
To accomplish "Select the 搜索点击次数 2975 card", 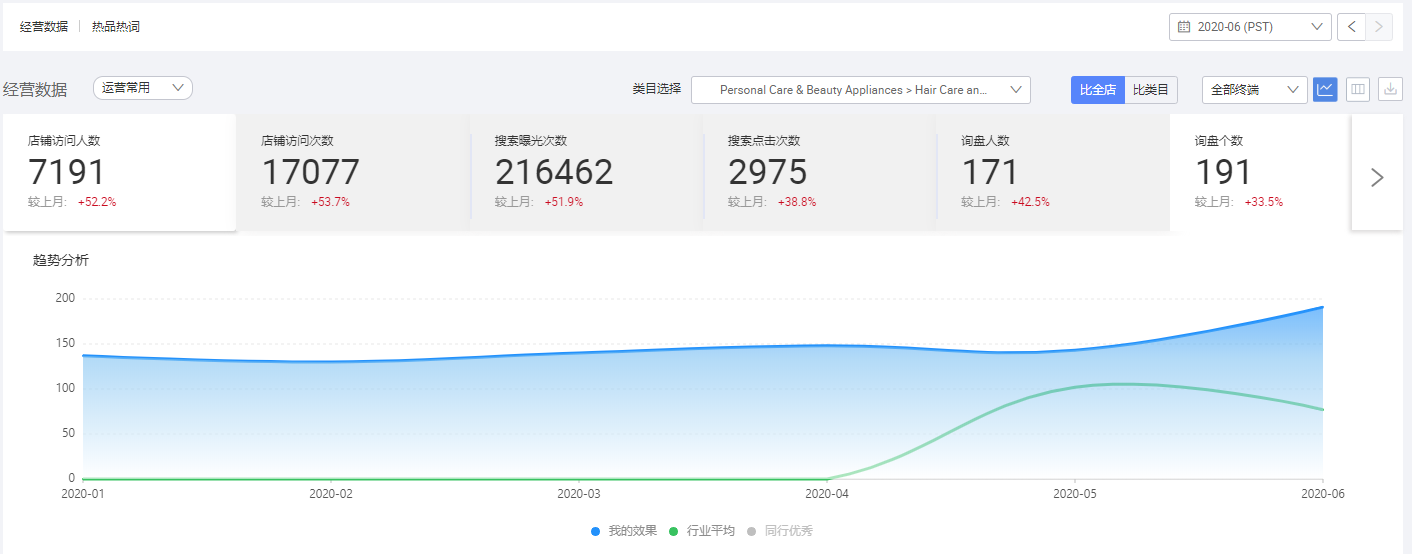I will (819, 172).
